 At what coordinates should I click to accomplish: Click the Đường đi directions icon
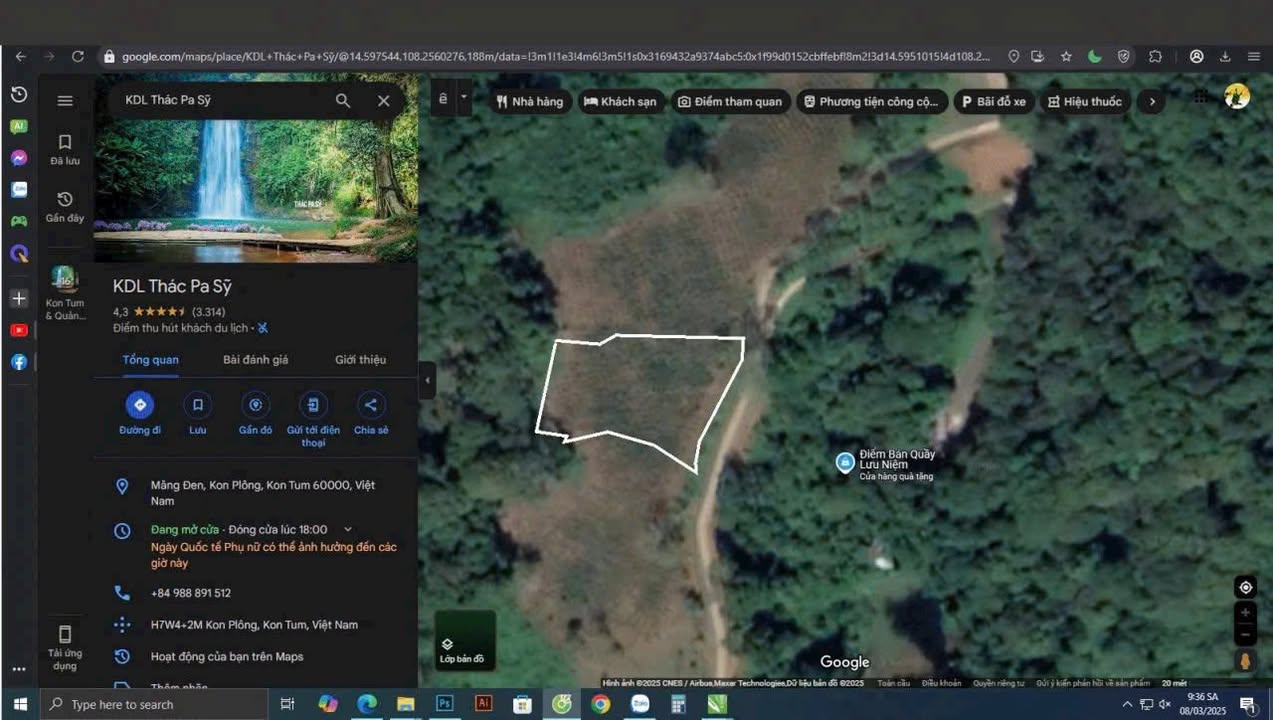click(x=140, y=405)
